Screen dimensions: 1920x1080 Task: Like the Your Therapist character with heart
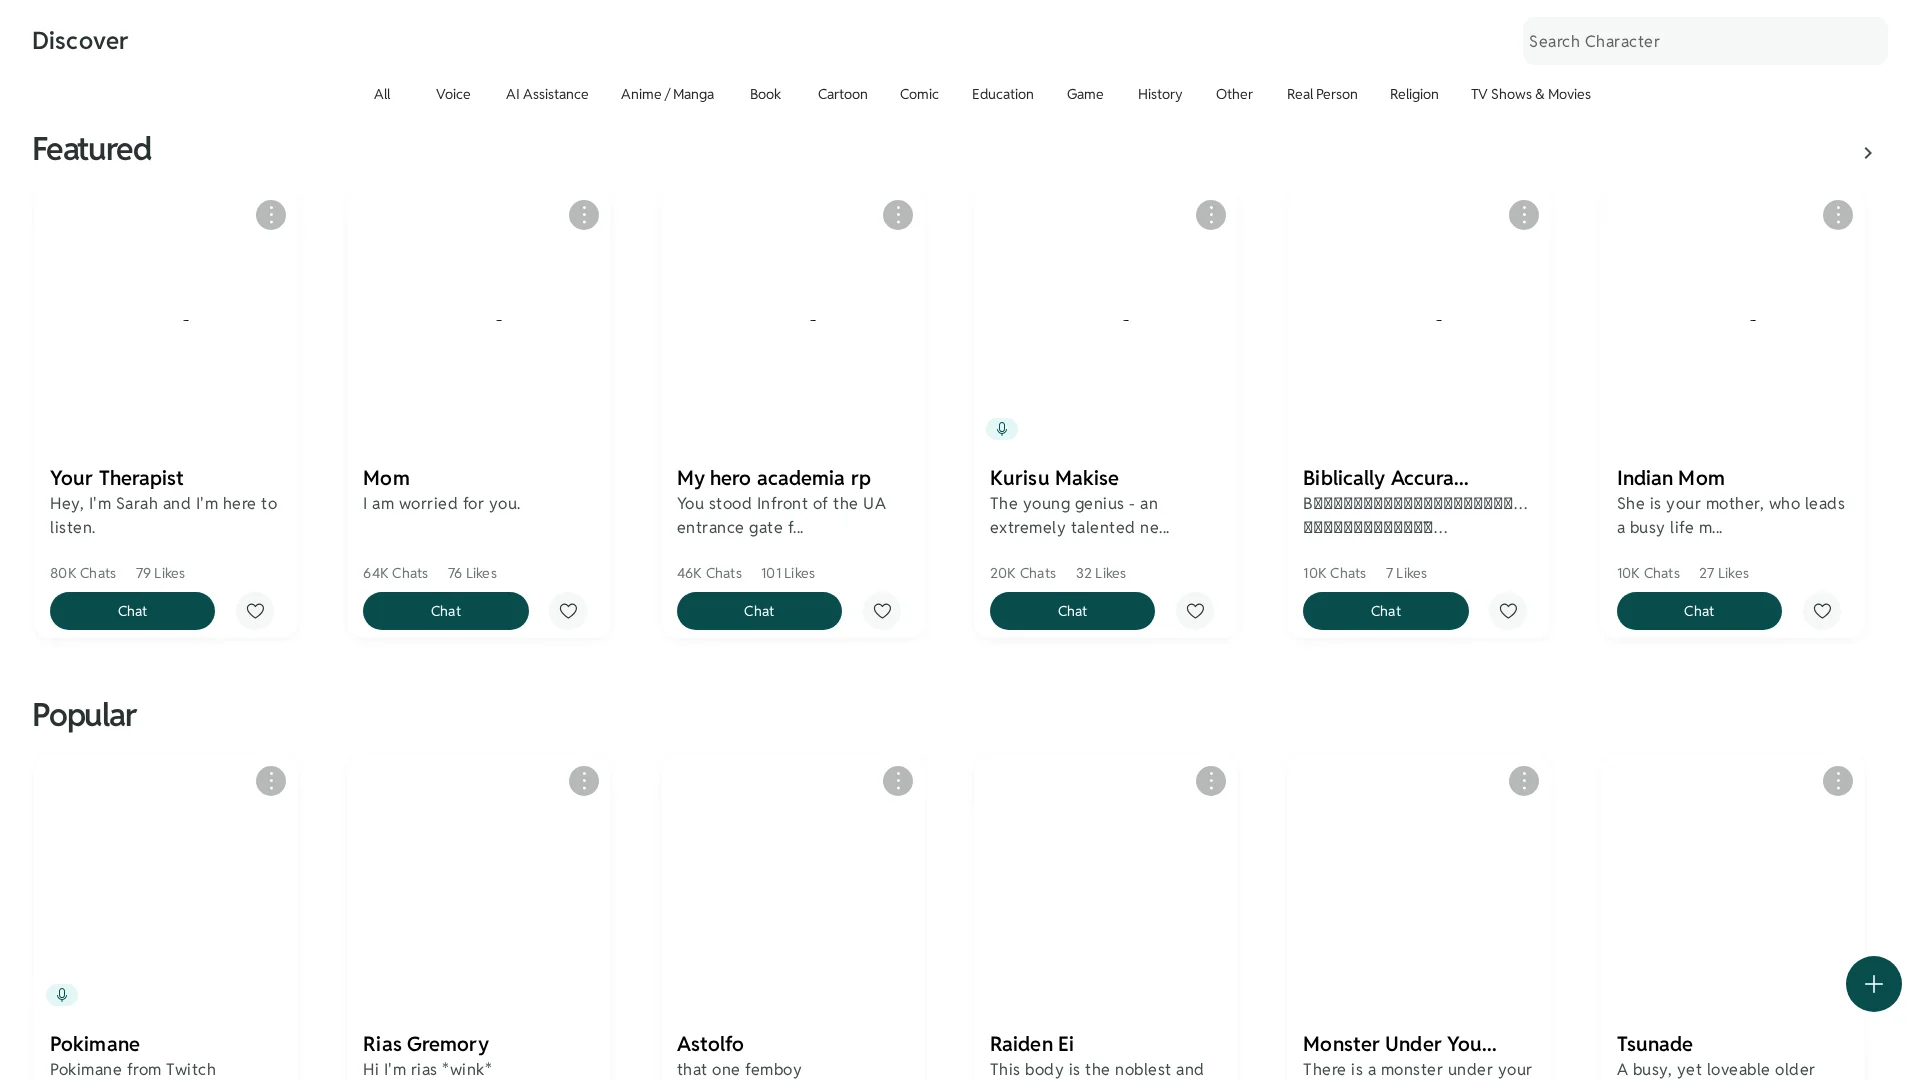tap(255, 611)
